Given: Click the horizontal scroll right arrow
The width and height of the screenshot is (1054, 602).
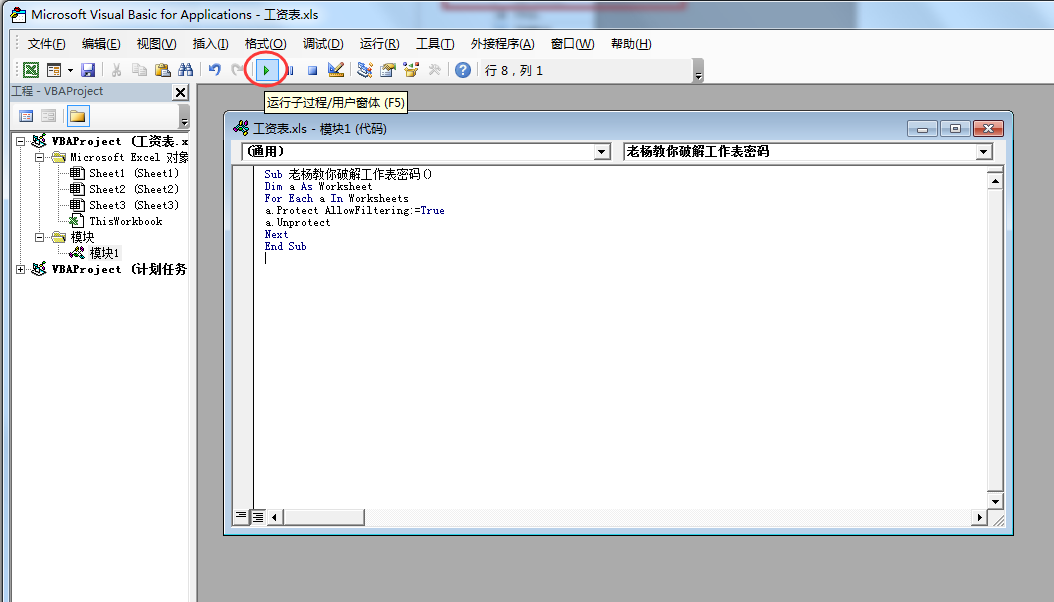Looking at the screenshot, I should point(979,517).
